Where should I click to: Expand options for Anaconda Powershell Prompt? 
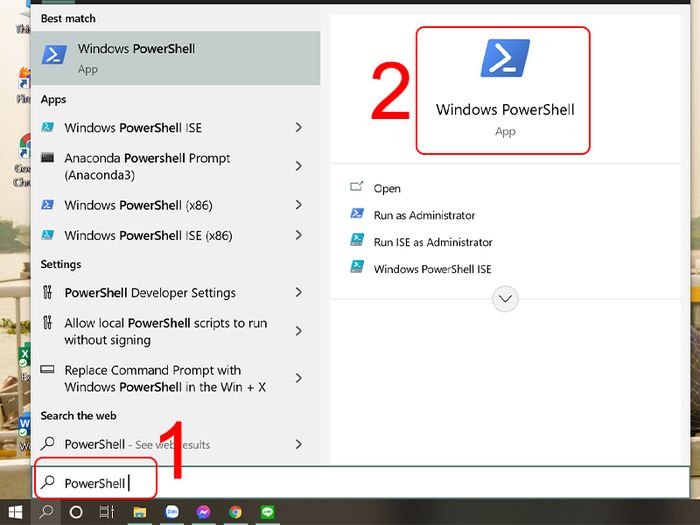pyautogui.click(x=299, y=166)
